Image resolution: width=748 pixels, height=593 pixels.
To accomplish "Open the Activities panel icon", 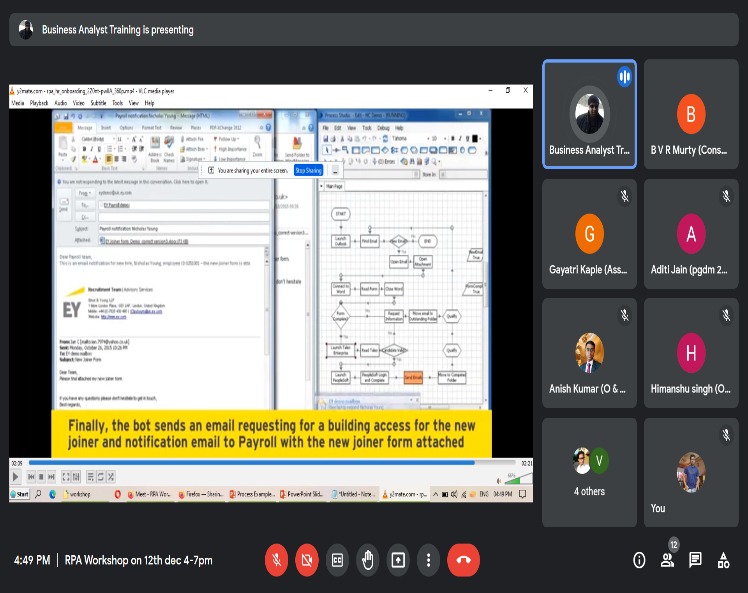I will click(723, 560).
